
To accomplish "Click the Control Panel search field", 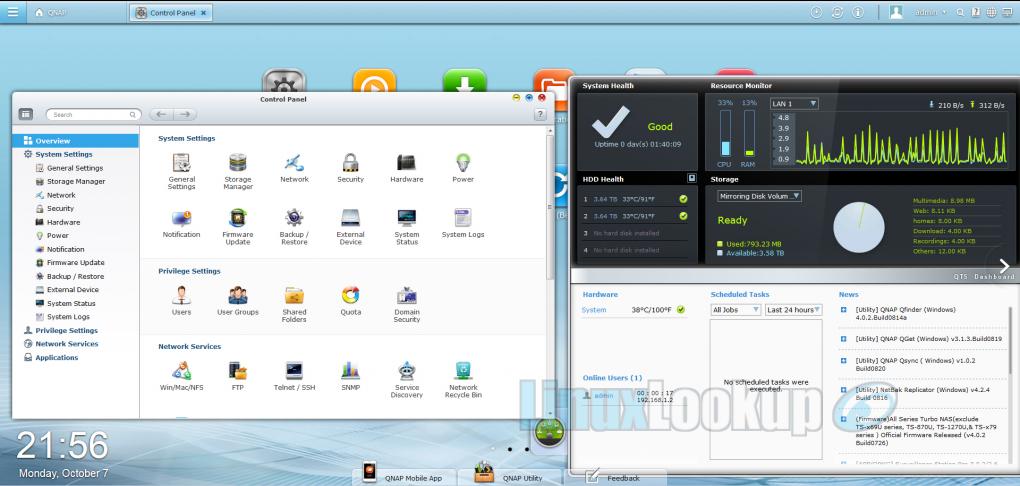I will (x=94, y=115).
